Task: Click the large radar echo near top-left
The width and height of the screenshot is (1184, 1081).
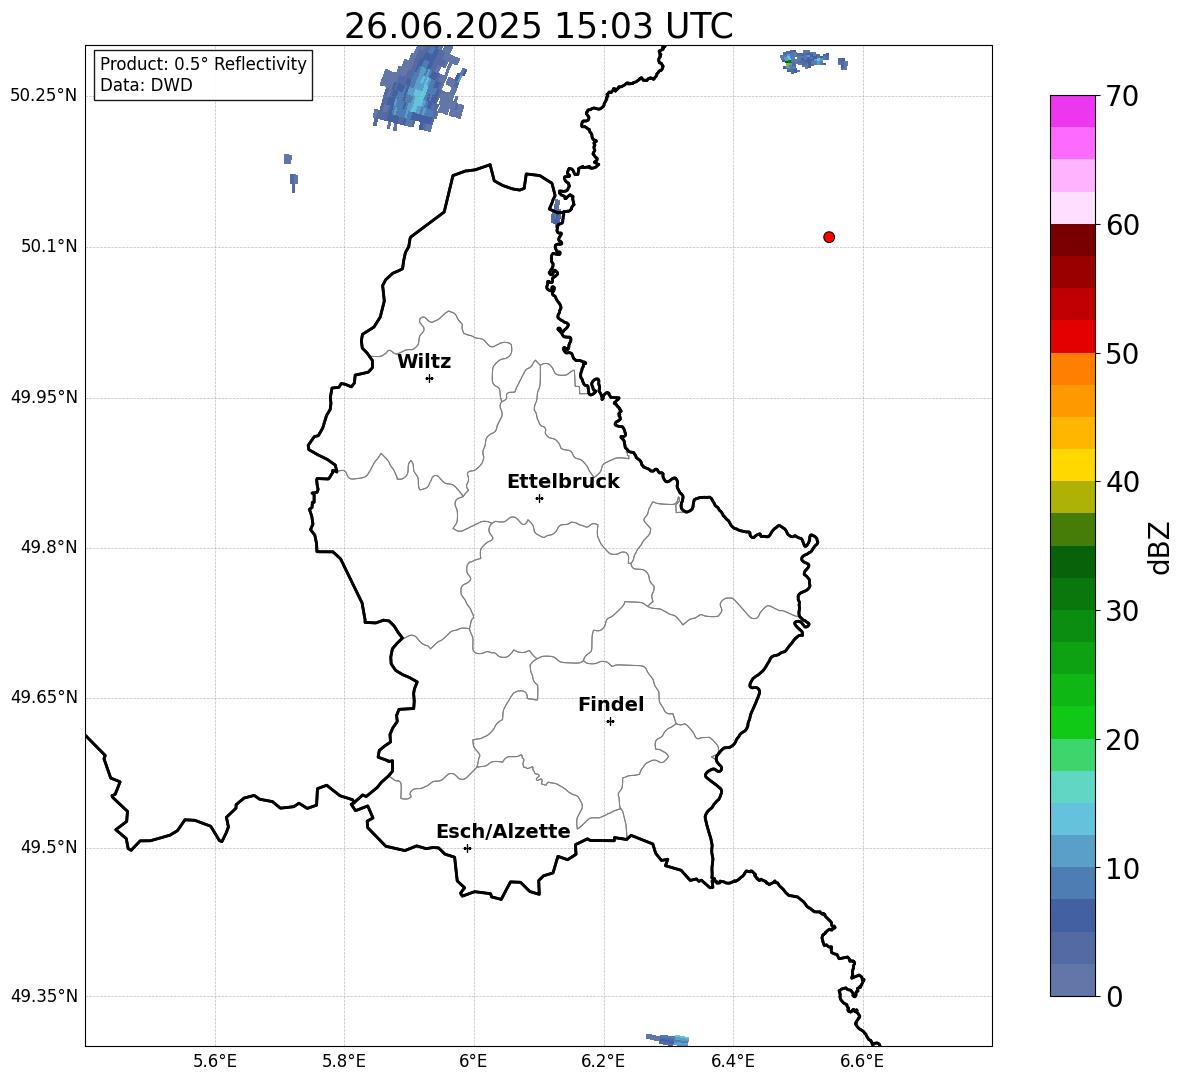Action: coord(419,89)
